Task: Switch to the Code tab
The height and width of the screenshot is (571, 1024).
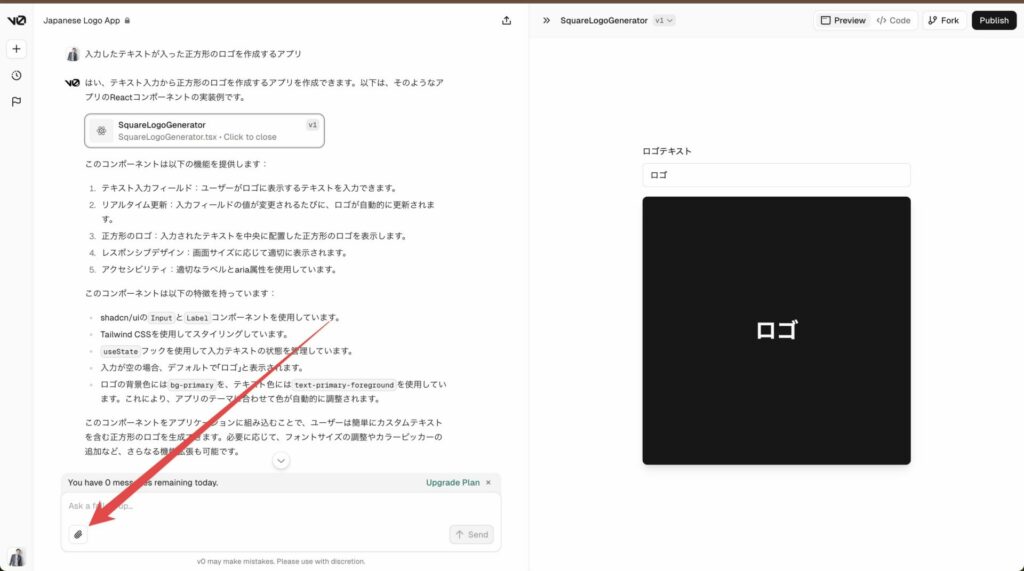Action: click(893, 20)
